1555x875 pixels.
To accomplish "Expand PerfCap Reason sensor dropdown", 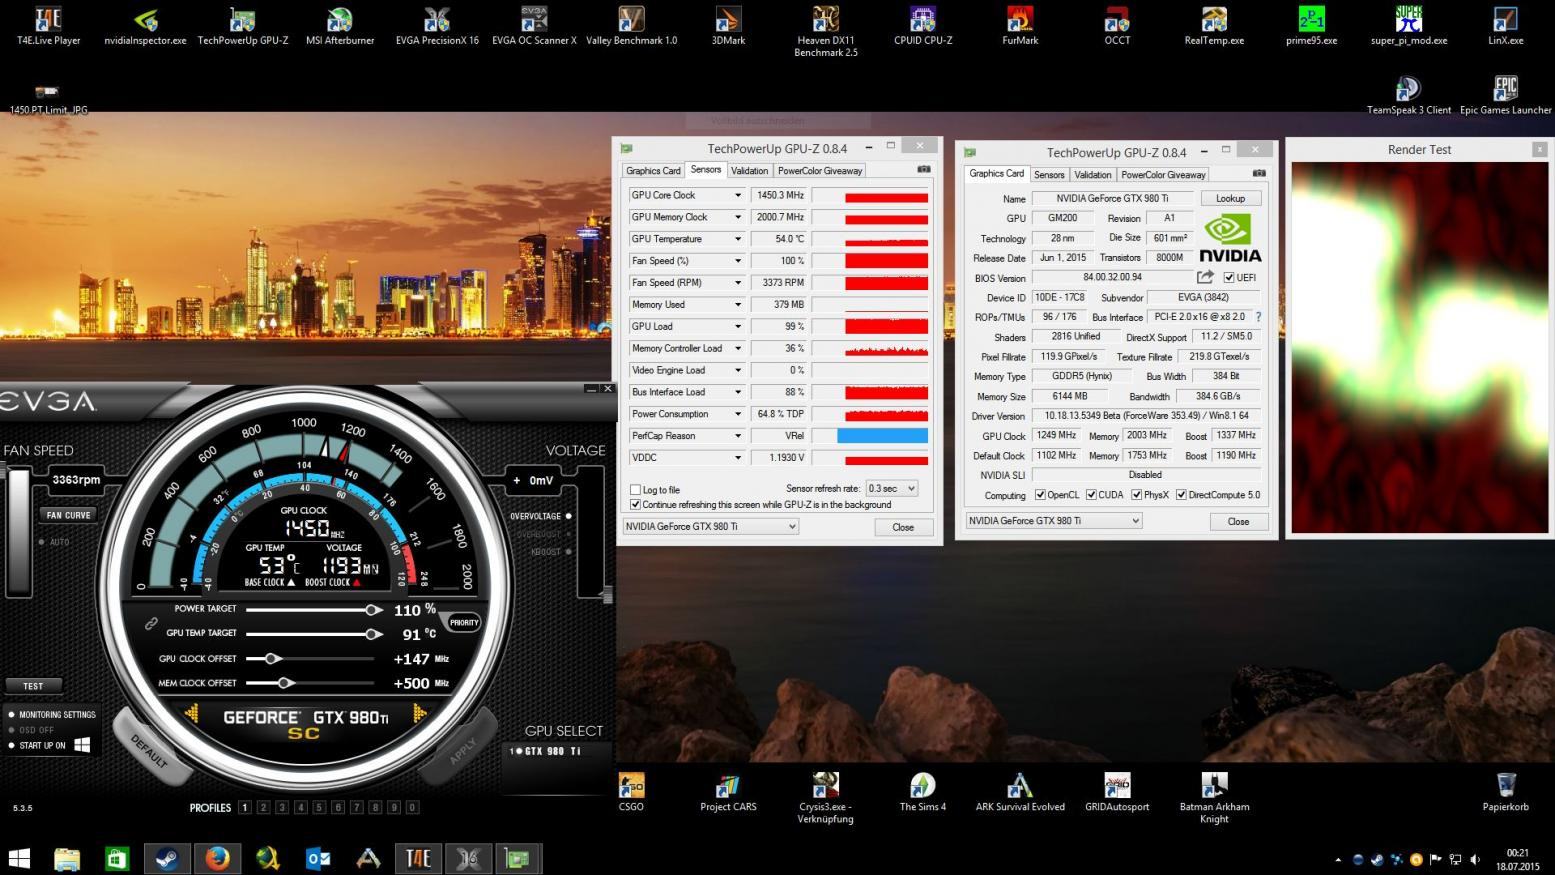I will pos(738,436).
